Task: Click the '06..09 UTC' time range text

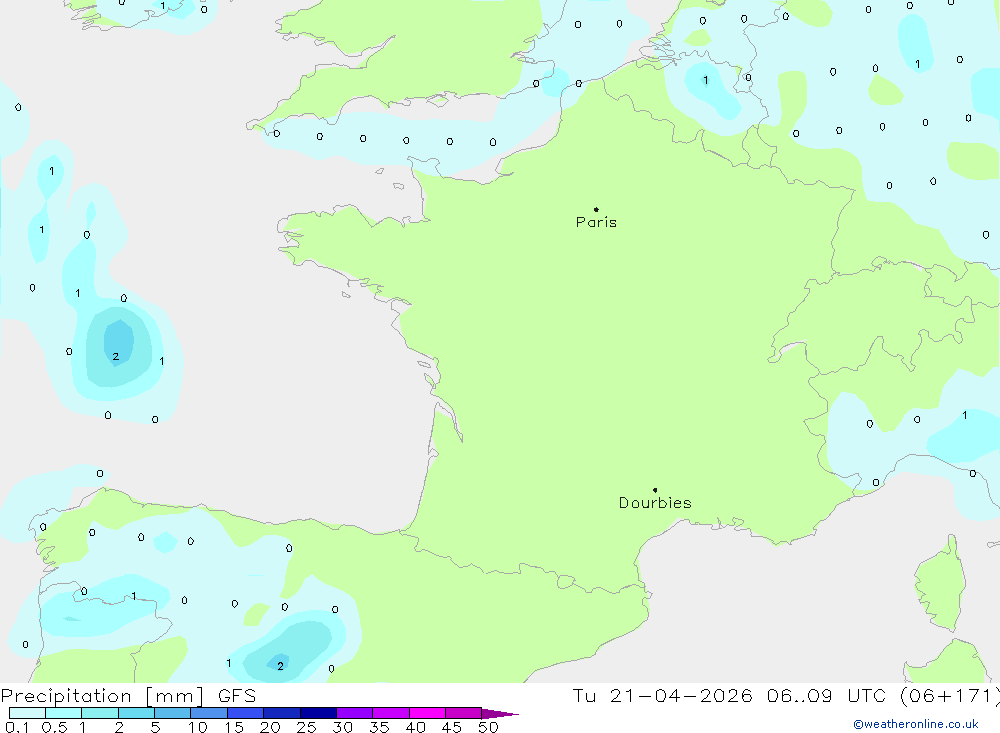Action: point(827,695)
